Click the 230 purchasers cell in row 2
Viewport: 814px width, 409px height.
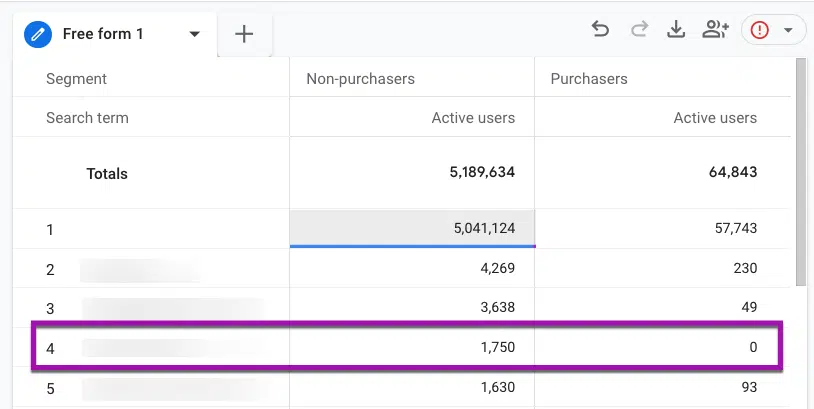click(x=662, y=268)
